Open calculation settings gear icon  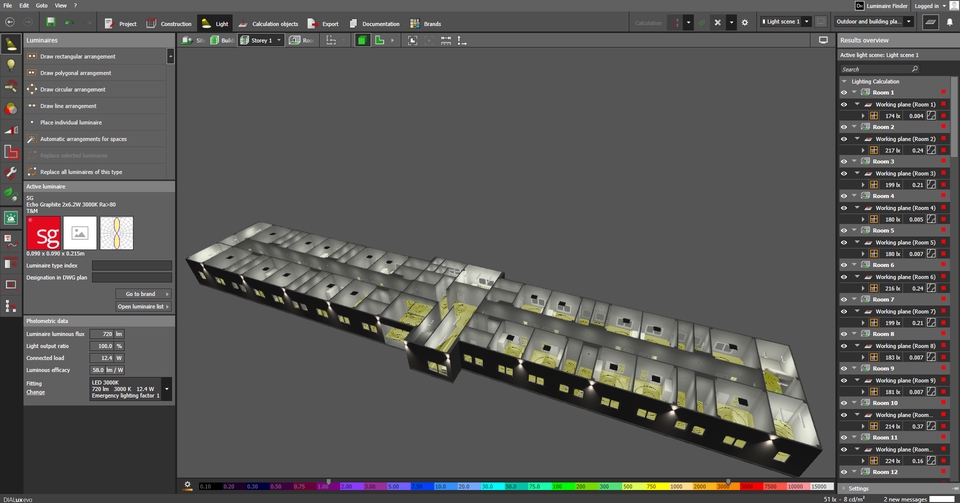point(744,22)
